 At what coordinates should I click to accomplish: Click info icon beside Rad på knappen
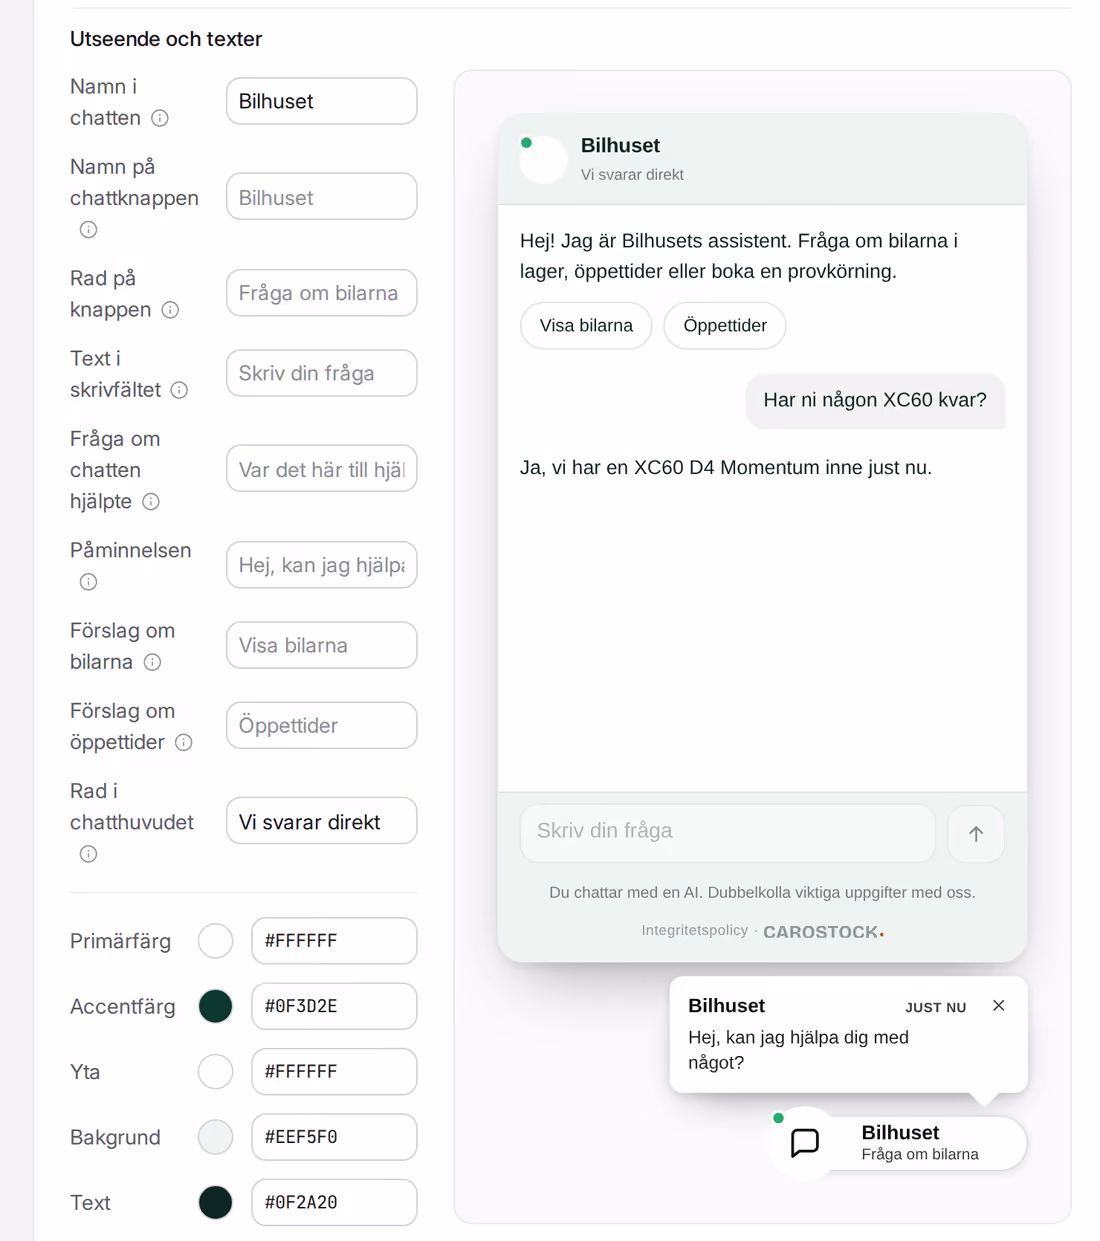coord(170,310)
